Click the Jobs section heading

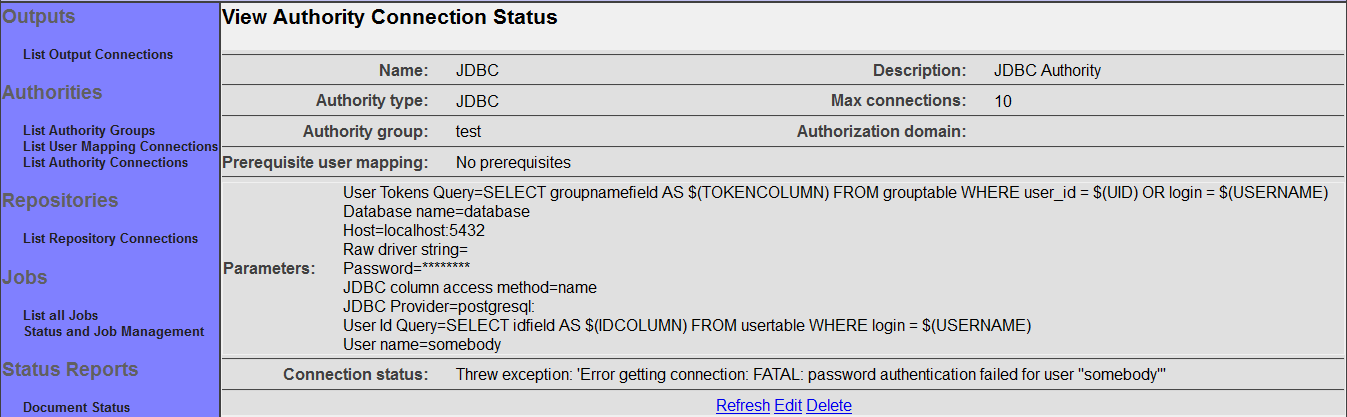click(x=25, y=278)
